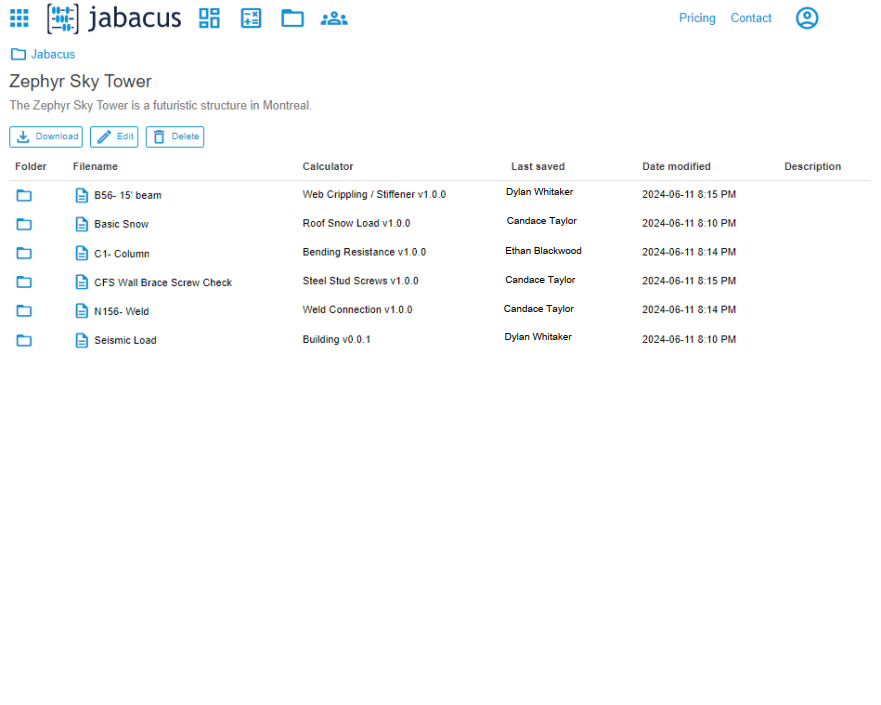
Task: Select Weld Connection v1.0.0 calculator
Action: point(357,310)
